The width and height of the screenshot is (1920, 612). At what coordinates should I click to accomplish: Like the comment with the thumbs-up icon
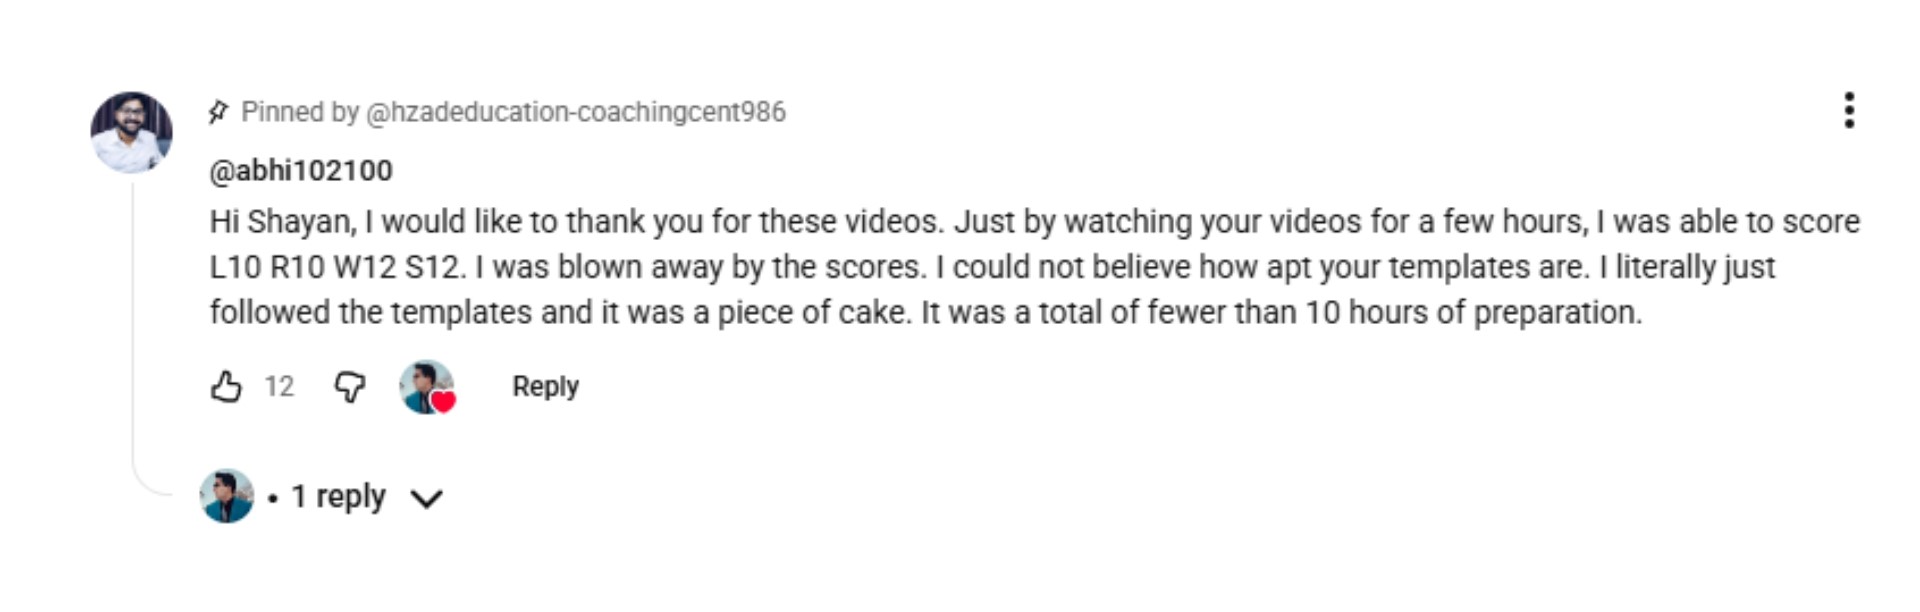coord(226,386)
